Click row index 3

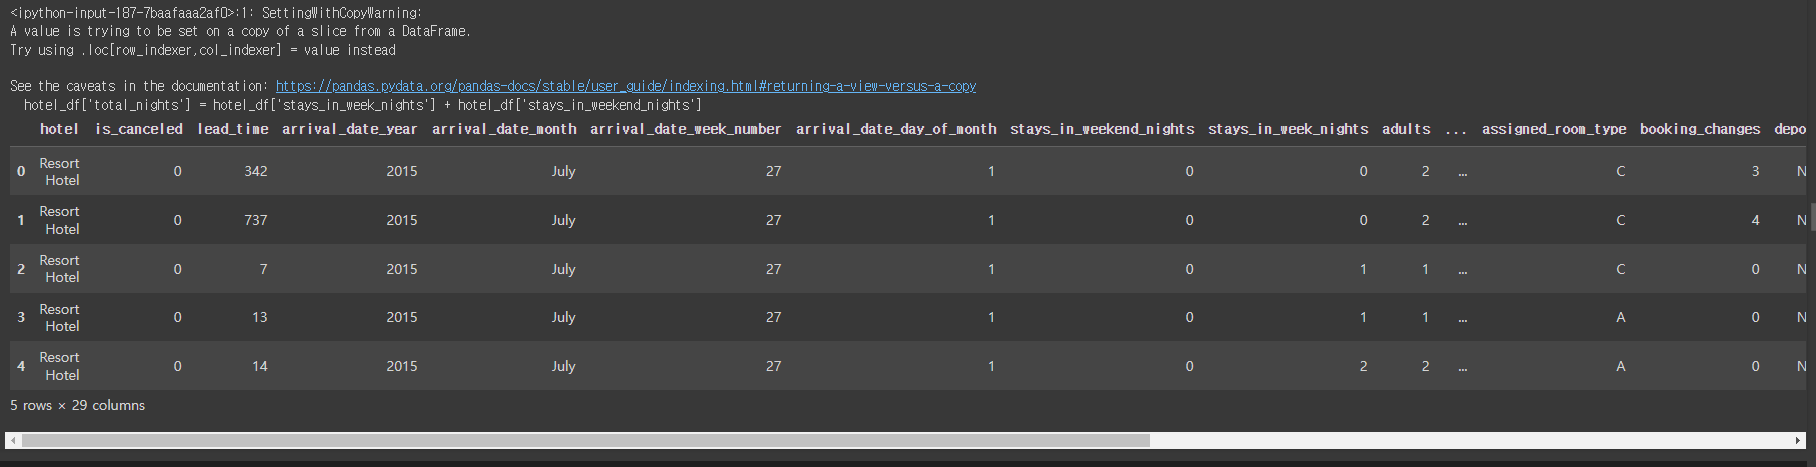tap(21, 317)
